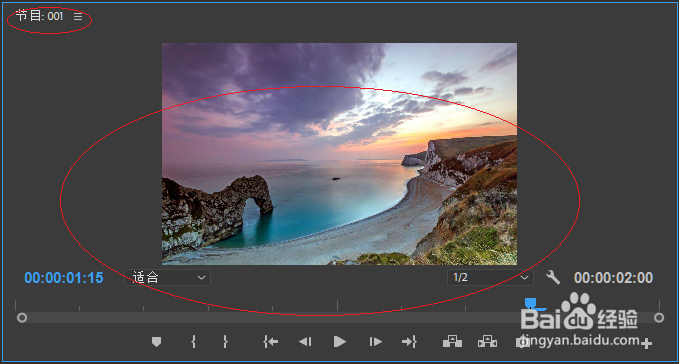Image resolution: width=679 pixels, height=364 pixels.
Task: Open the 适合 zoom level dropdown
Action: click(x=168, y=277)
